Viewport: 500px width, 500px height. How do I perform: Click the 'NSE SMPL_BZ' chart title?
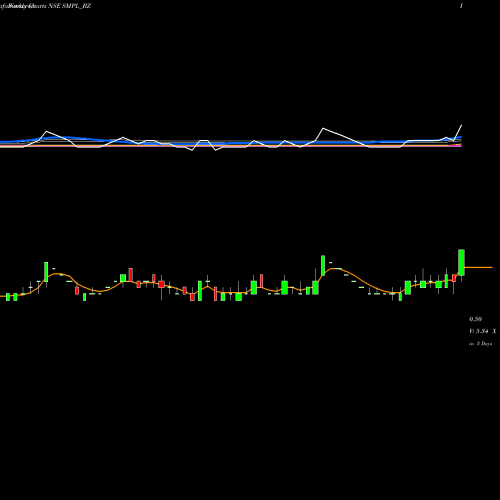pyautogui.click(x=70, y=6)
